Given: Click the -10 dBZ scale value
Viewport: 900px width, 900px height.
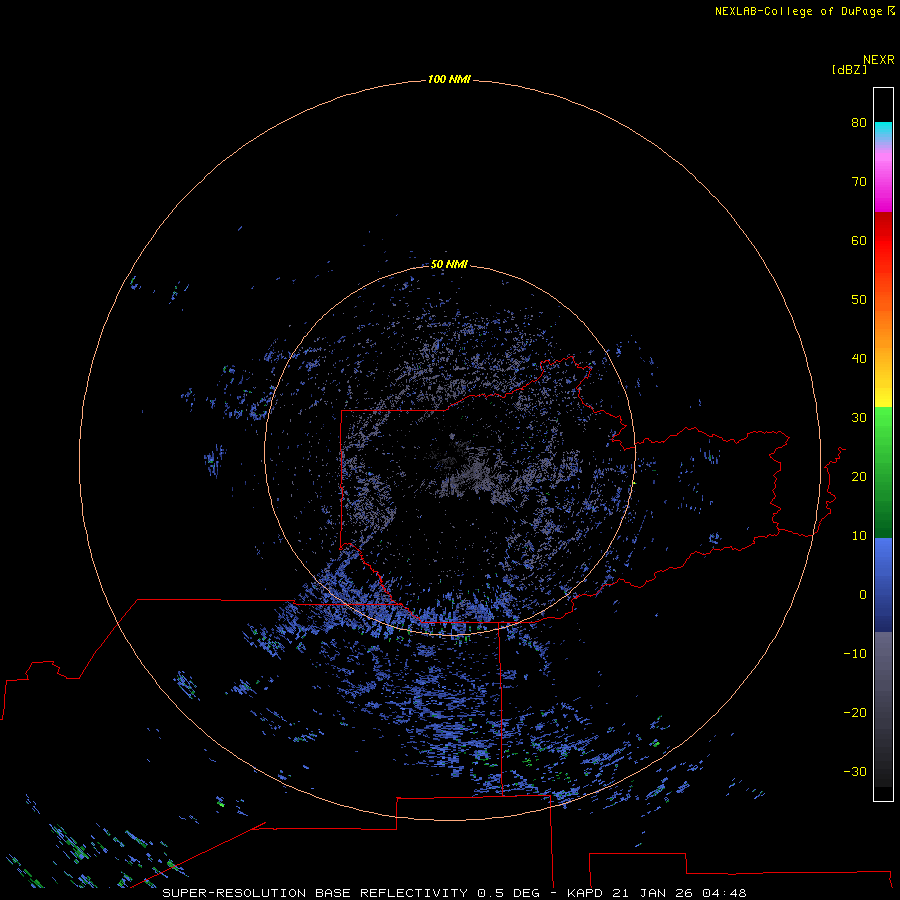Looking at the screenshot, I should coord(855,654).
